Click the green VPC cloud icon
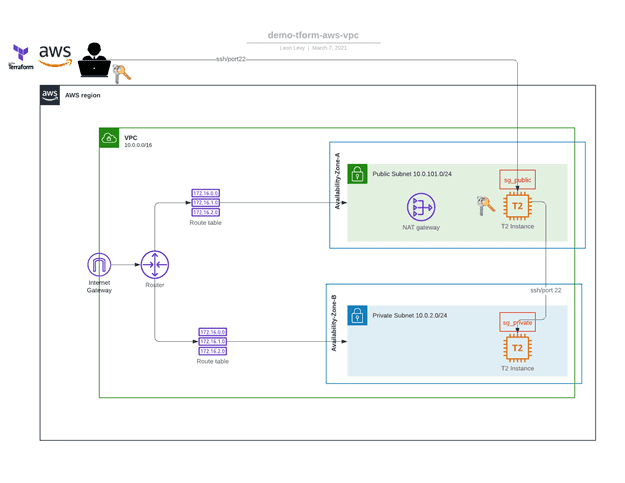Viewport: 625px width, 483px height. [x=109, y=138]
